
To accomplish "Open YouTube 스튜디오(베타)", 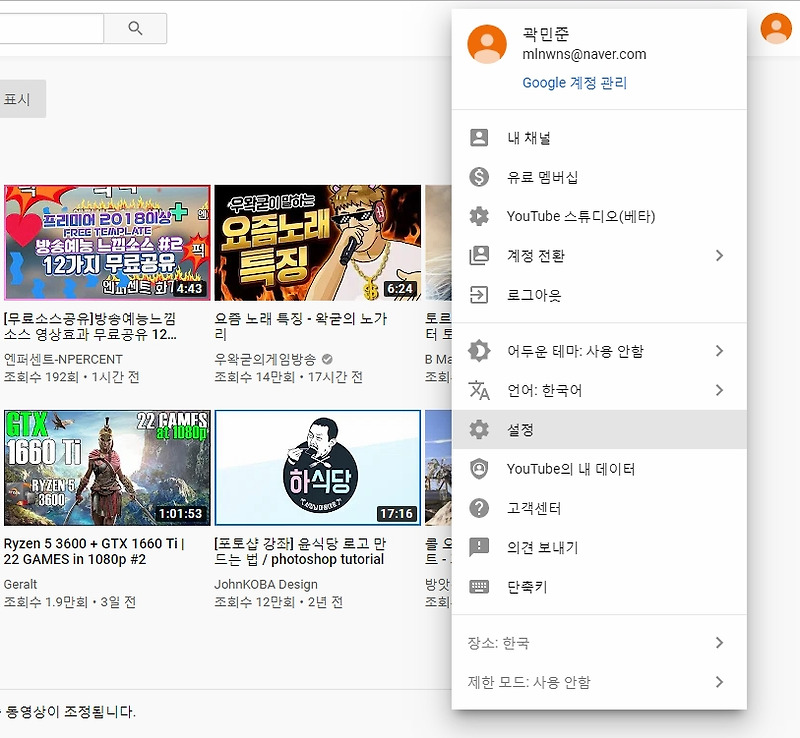I will click(599, 216).
